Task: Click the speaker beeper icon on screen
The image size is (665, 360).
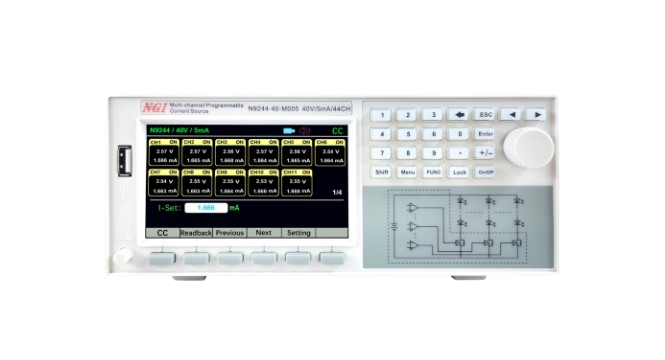Action: click(305, 131)
